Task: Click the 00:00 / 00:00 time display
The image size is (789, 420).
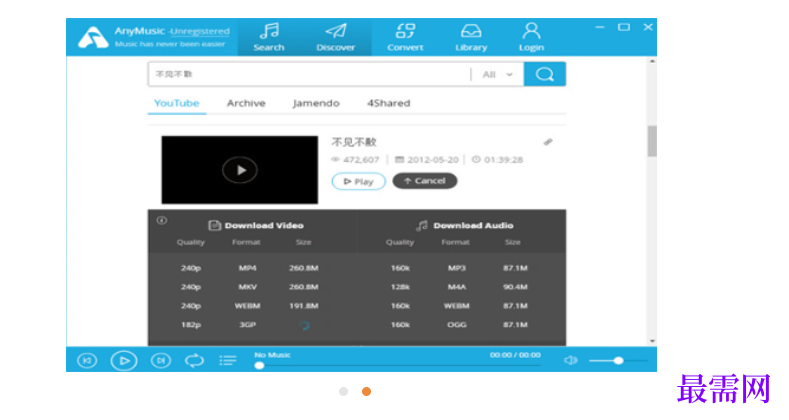Action: click(515, 355)
